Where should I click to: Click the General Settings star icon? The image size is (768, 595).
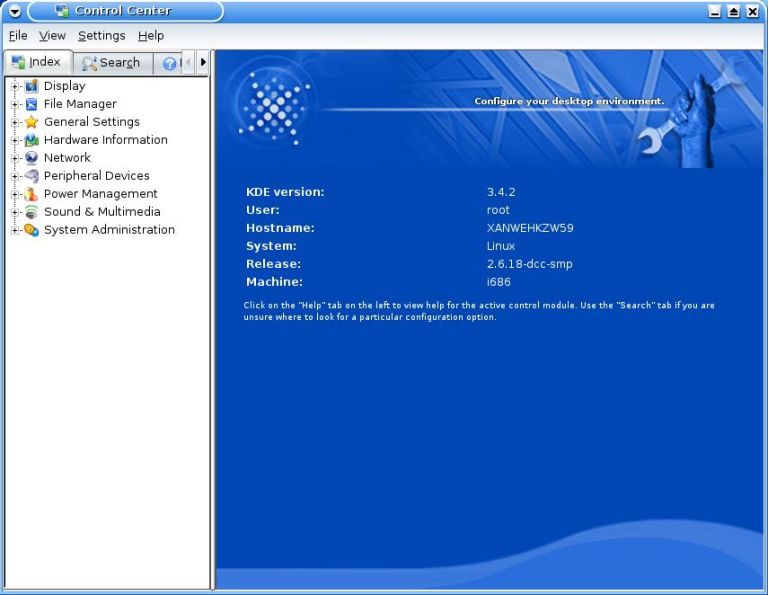31,122
